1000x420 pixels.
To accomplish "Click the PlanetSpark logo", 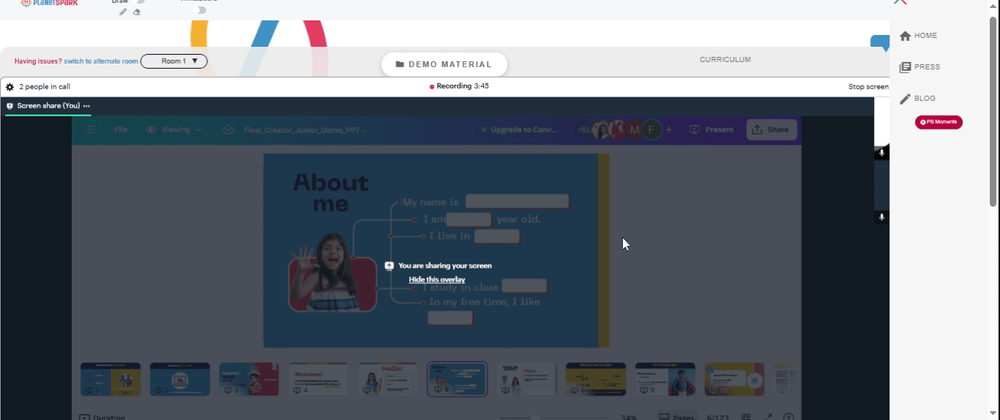I will (48, 3).
